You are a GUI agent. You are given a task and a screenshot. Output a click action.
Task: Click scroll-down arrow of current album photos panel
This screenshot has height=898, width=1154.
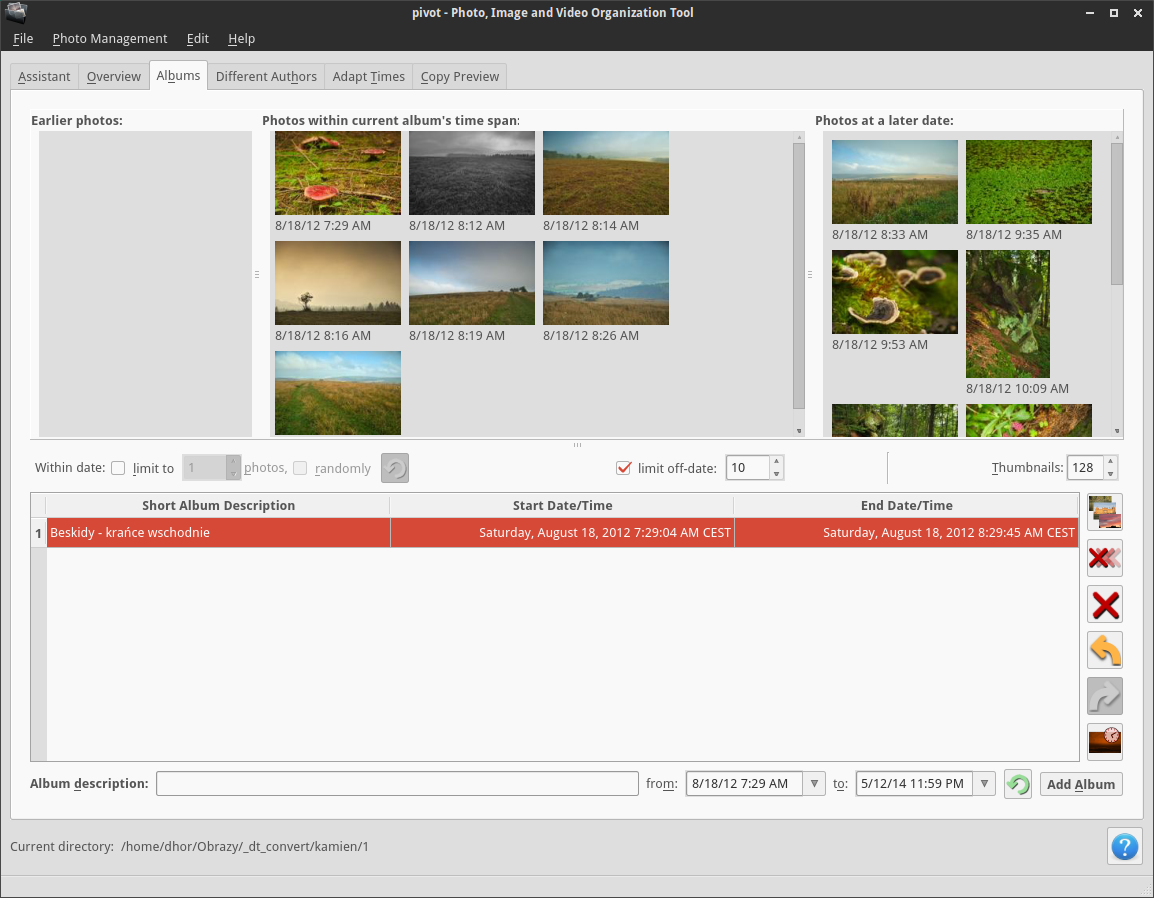click(x=799, y=431)
